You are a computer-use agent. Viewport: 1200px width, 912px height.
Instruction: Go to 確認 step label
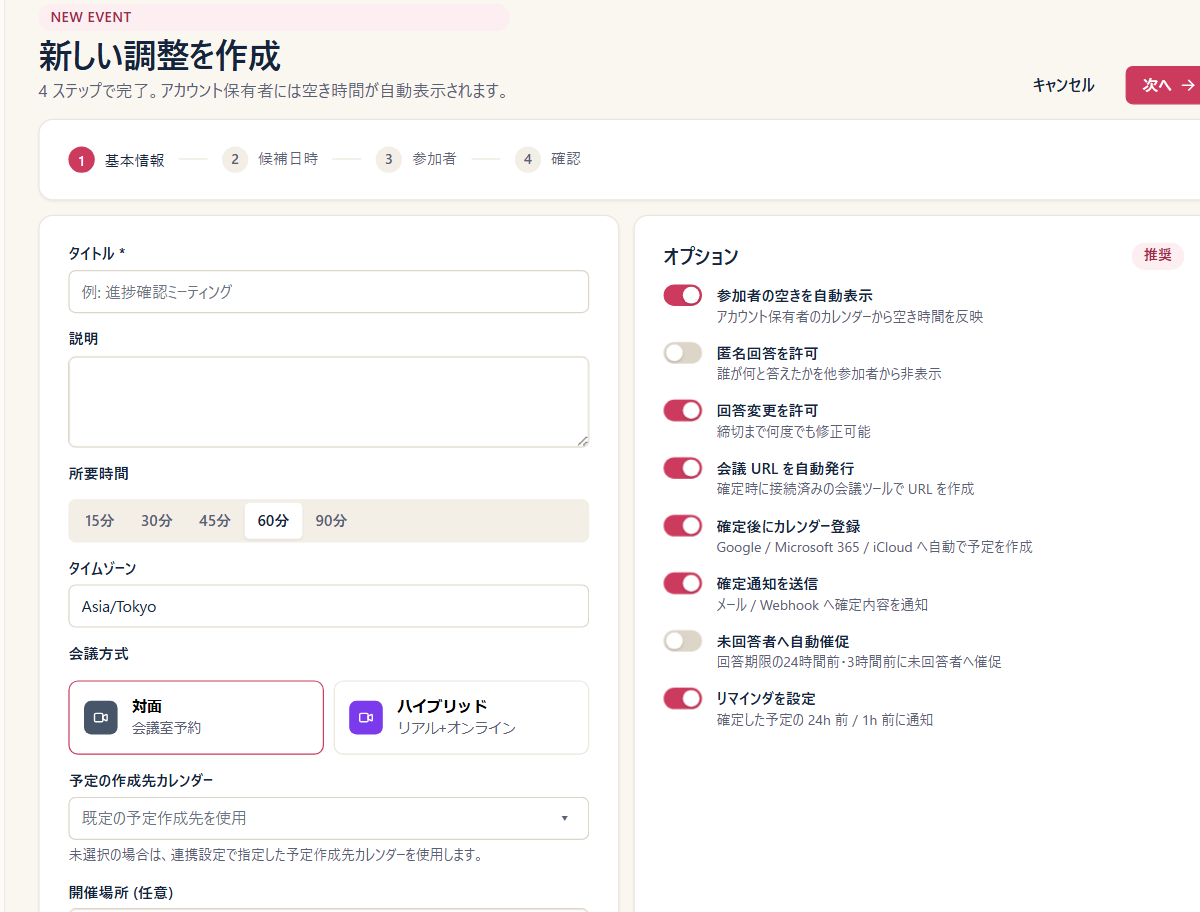[x=566, y=159]
